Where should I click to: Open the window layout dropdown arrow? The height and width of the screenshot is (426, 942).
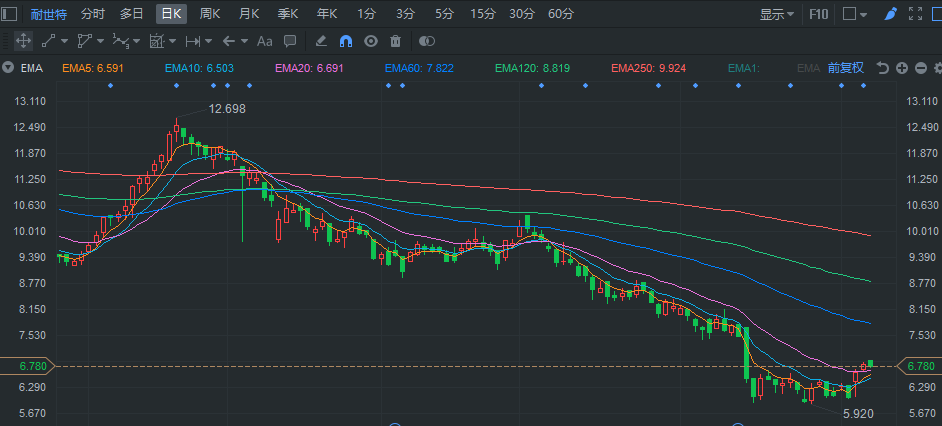click(863, 14)
